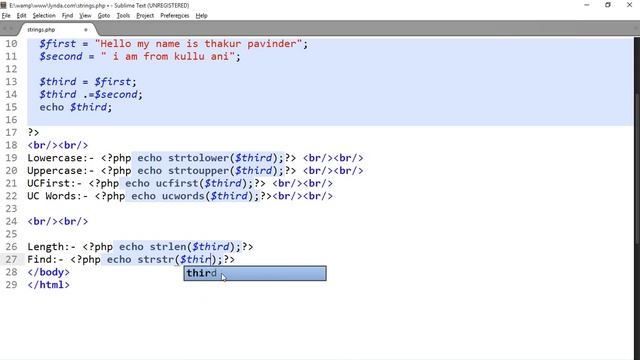The image size is (640, 360).
Task: Click line number 10 in the gutter
Action: click(x=11, y=44)
